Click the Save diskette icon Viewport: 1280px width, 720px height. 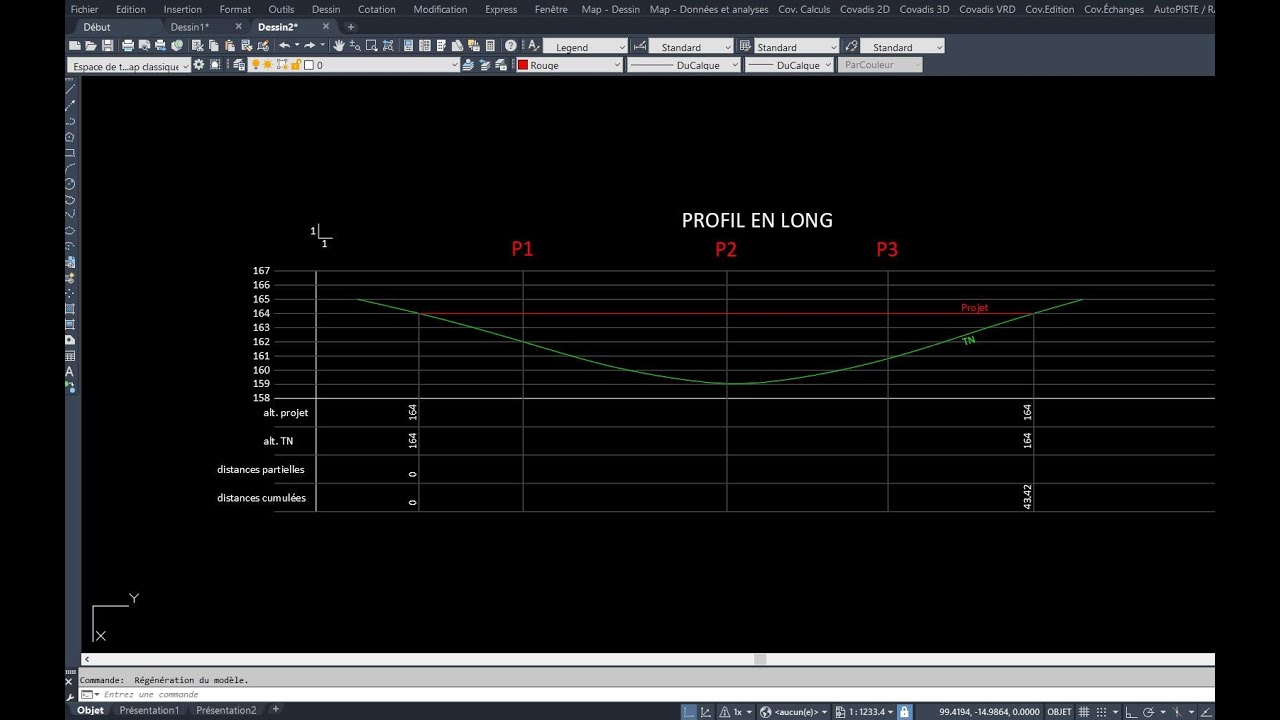point(107,45)
